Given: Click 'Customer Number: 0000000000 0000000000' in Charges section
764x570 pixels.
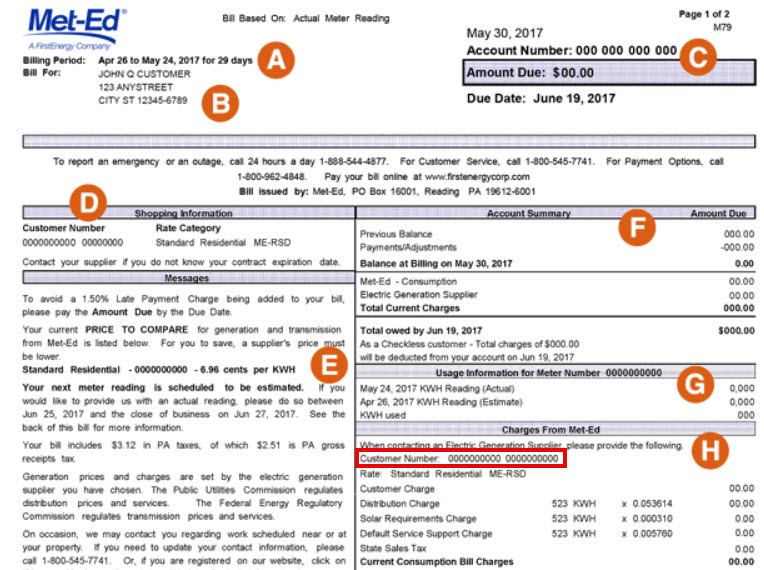Looking at the screenshot, I should 459,459.
